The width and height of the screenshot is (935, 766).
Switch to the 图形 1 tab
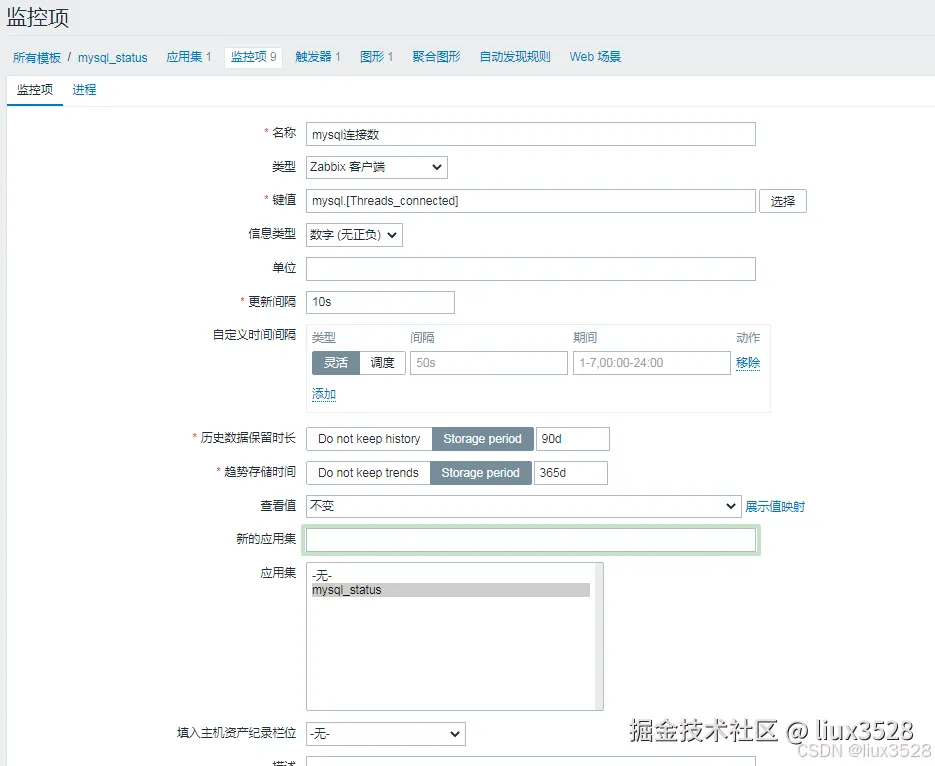376,57
